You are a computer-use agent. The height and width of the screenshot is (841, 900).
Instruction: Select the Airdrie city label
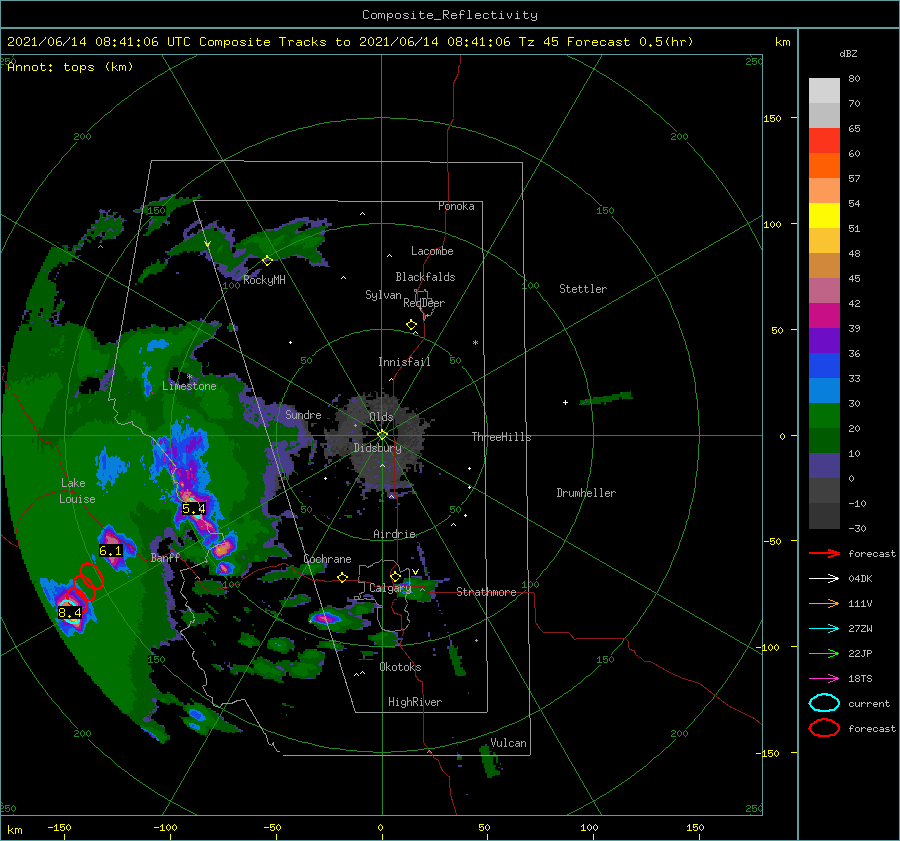[x=394, y=534]
